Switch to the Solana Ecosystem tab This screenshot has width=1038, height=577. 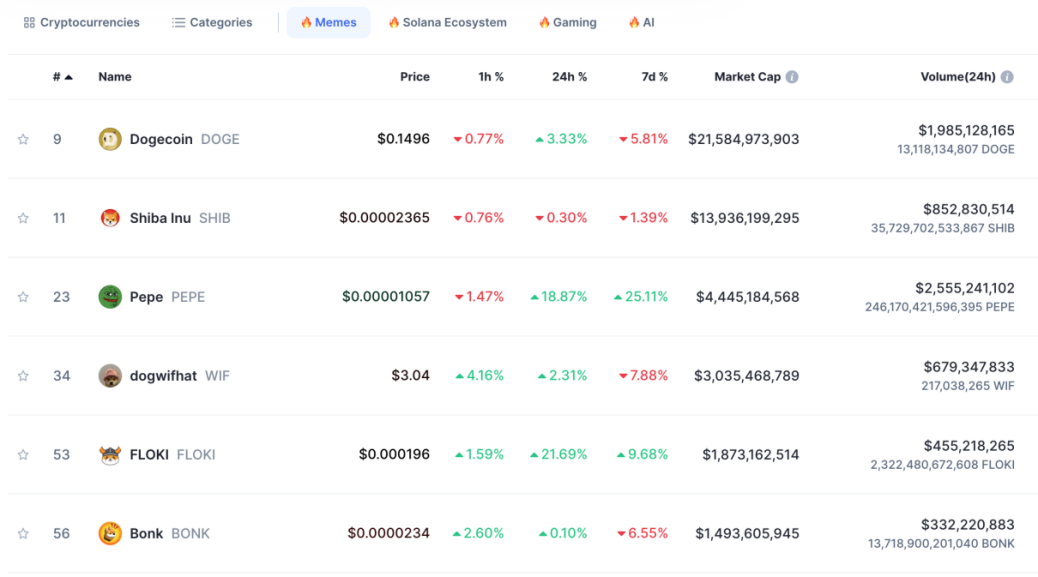click(x=448, y=22)
